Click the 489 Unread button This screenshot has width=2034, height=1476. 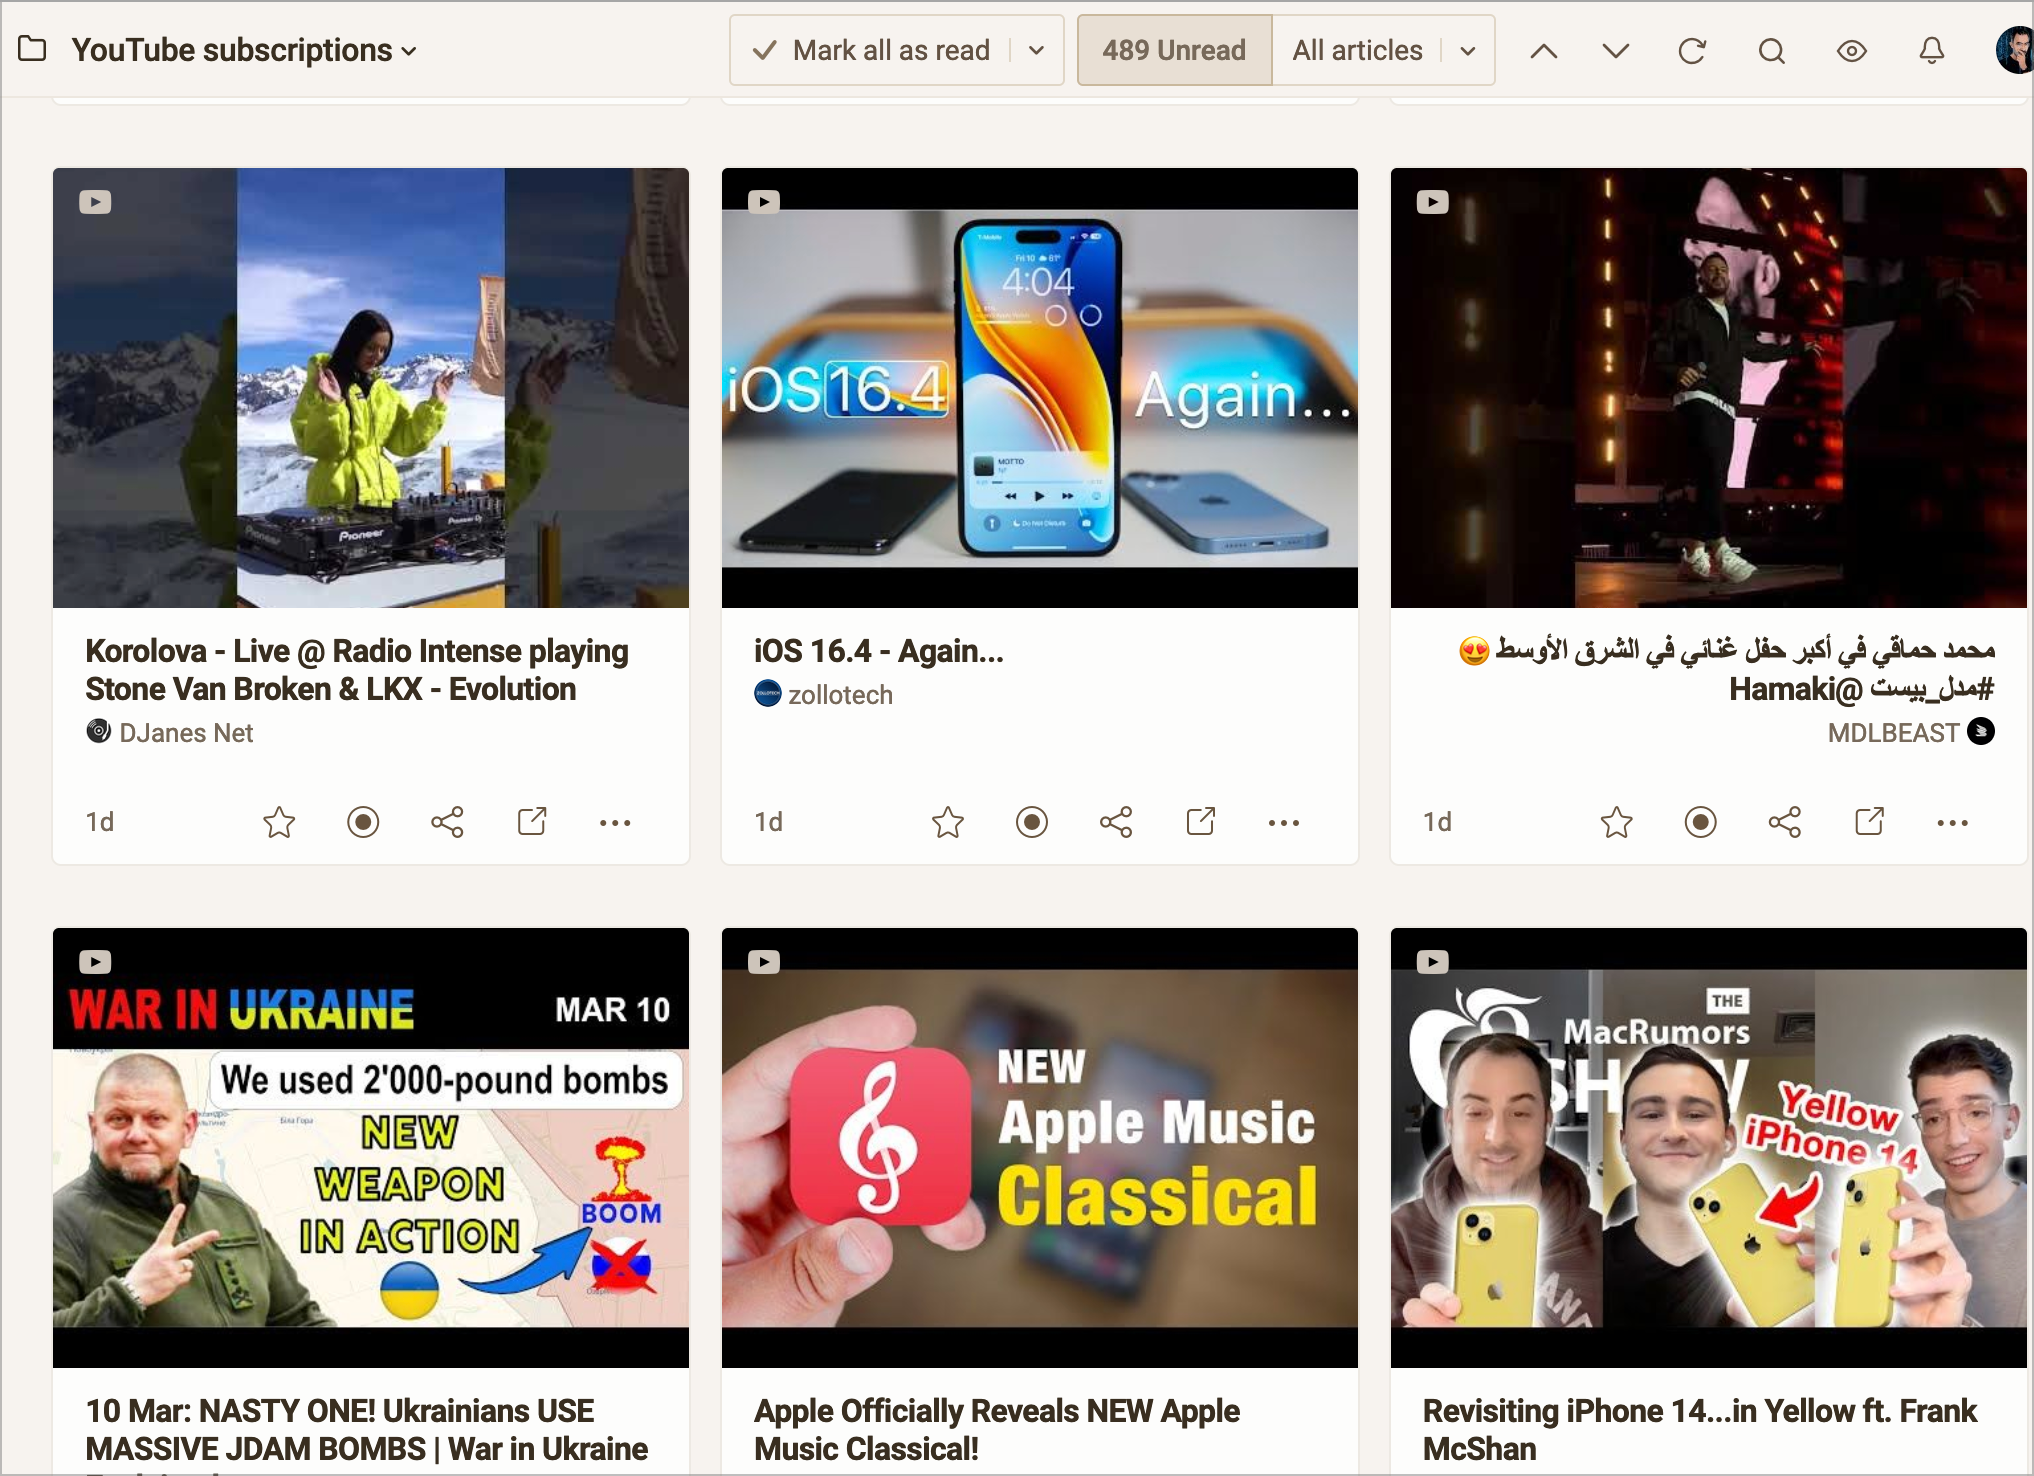[1173, 49]
